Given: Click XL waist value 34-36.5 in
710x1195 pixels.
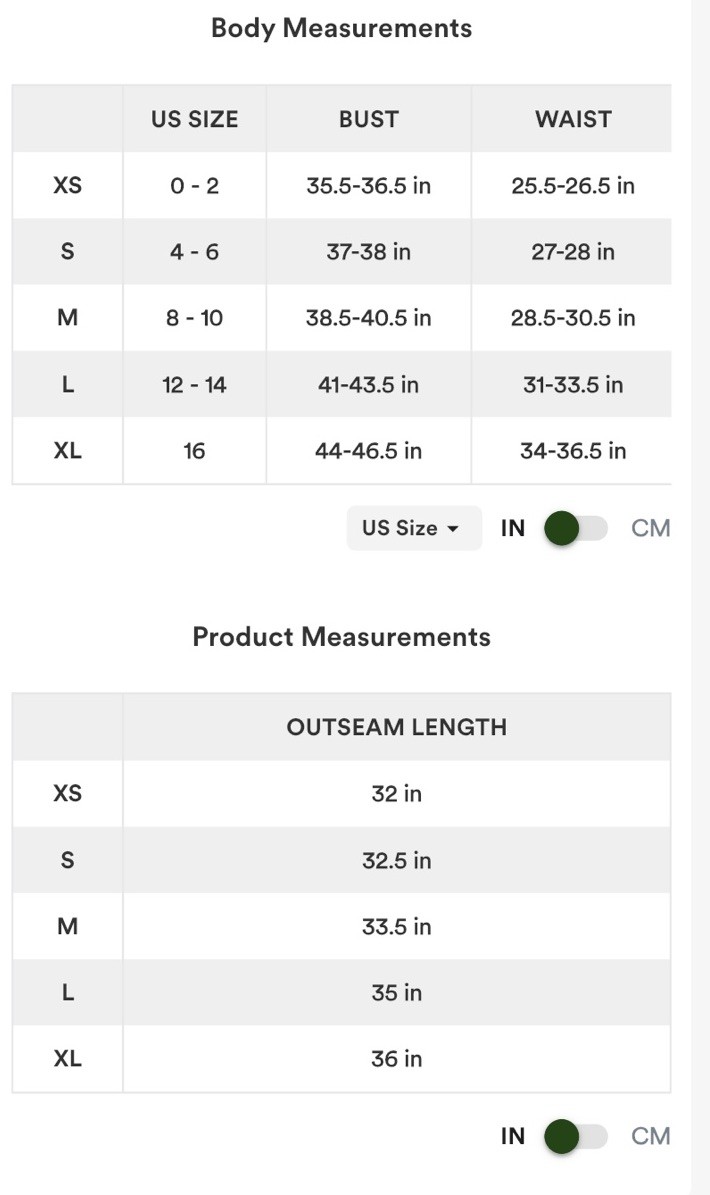Looking at the screenshot, I should click(x=573, y=450).
